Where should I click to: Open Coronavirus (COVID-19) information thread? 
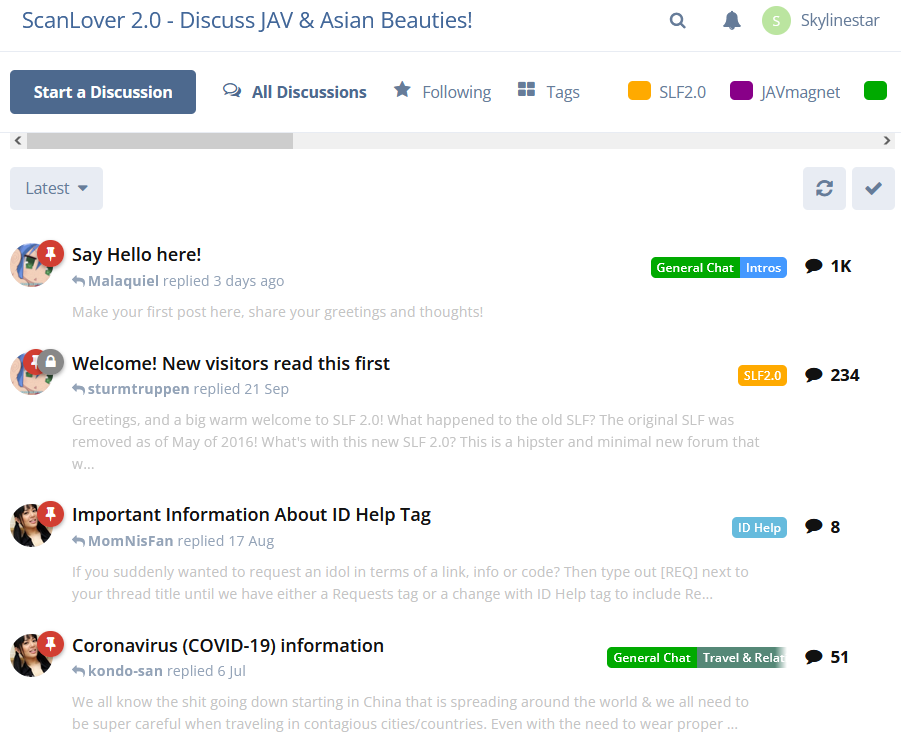click(x=228, y=645)
